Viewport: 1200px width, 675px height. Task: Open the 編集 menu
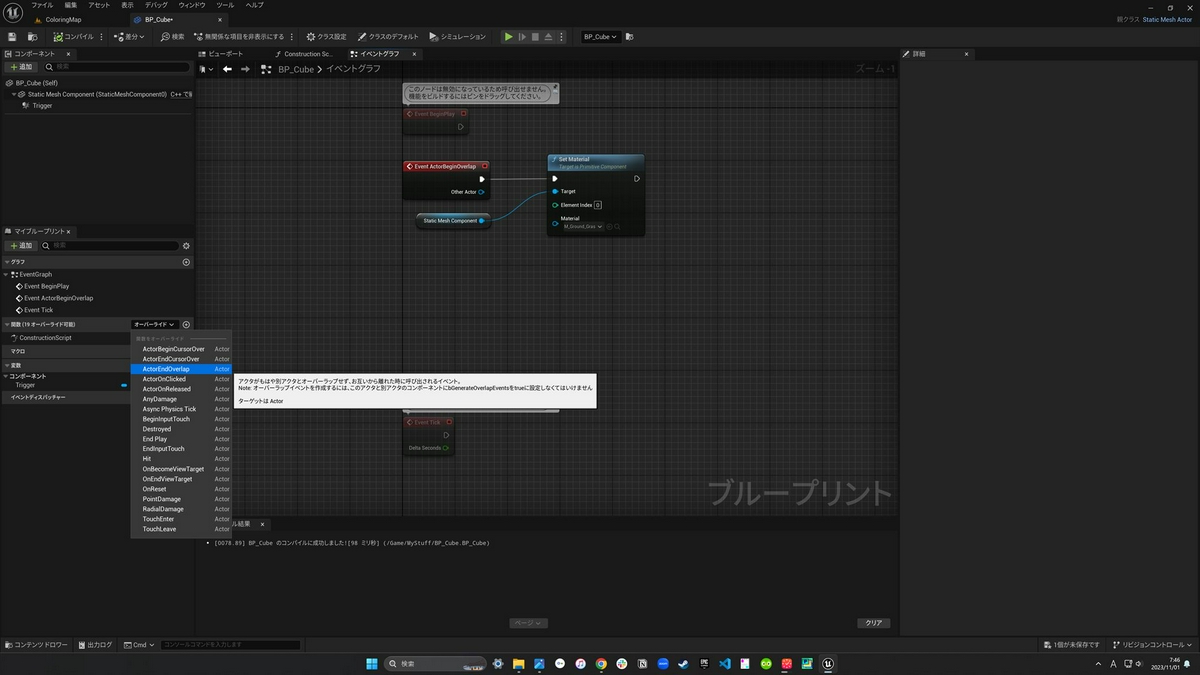pos(70,5)
